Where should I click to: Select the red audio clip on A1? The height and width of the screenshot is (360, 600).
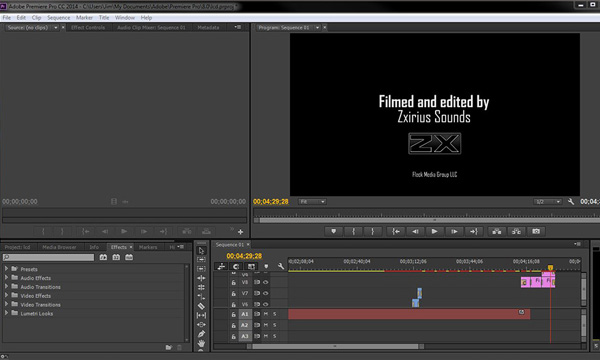[x=409, y=314]
